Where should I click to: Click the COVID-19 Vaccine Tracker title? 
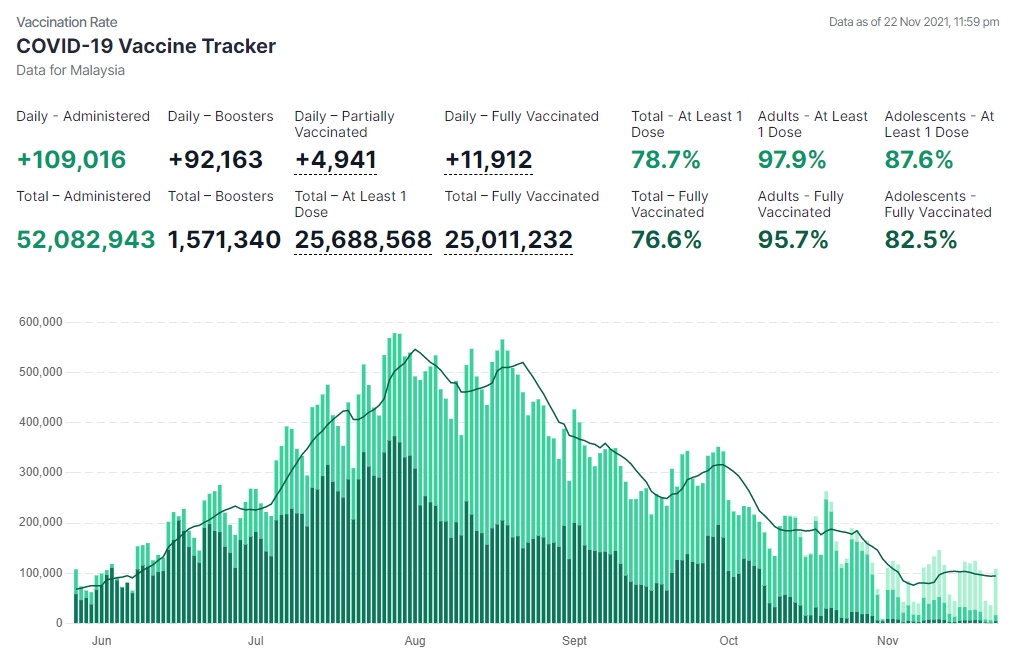tap(146, 46)
